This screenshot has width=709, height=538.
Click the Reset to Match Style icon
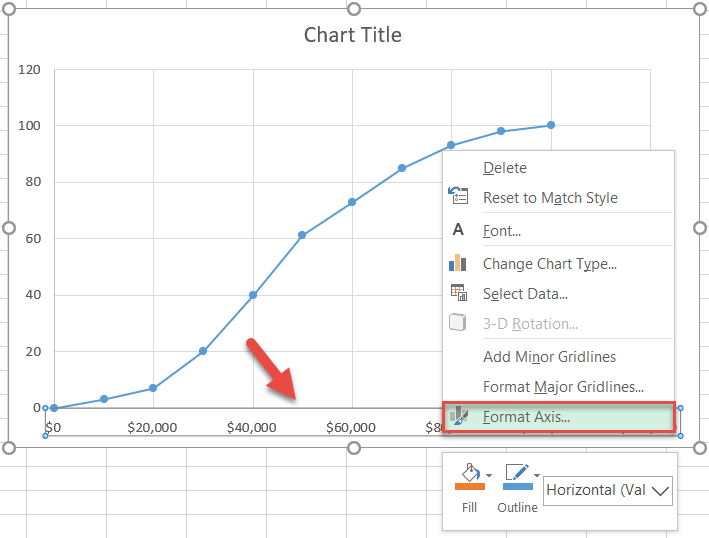(x=458, y=196)
